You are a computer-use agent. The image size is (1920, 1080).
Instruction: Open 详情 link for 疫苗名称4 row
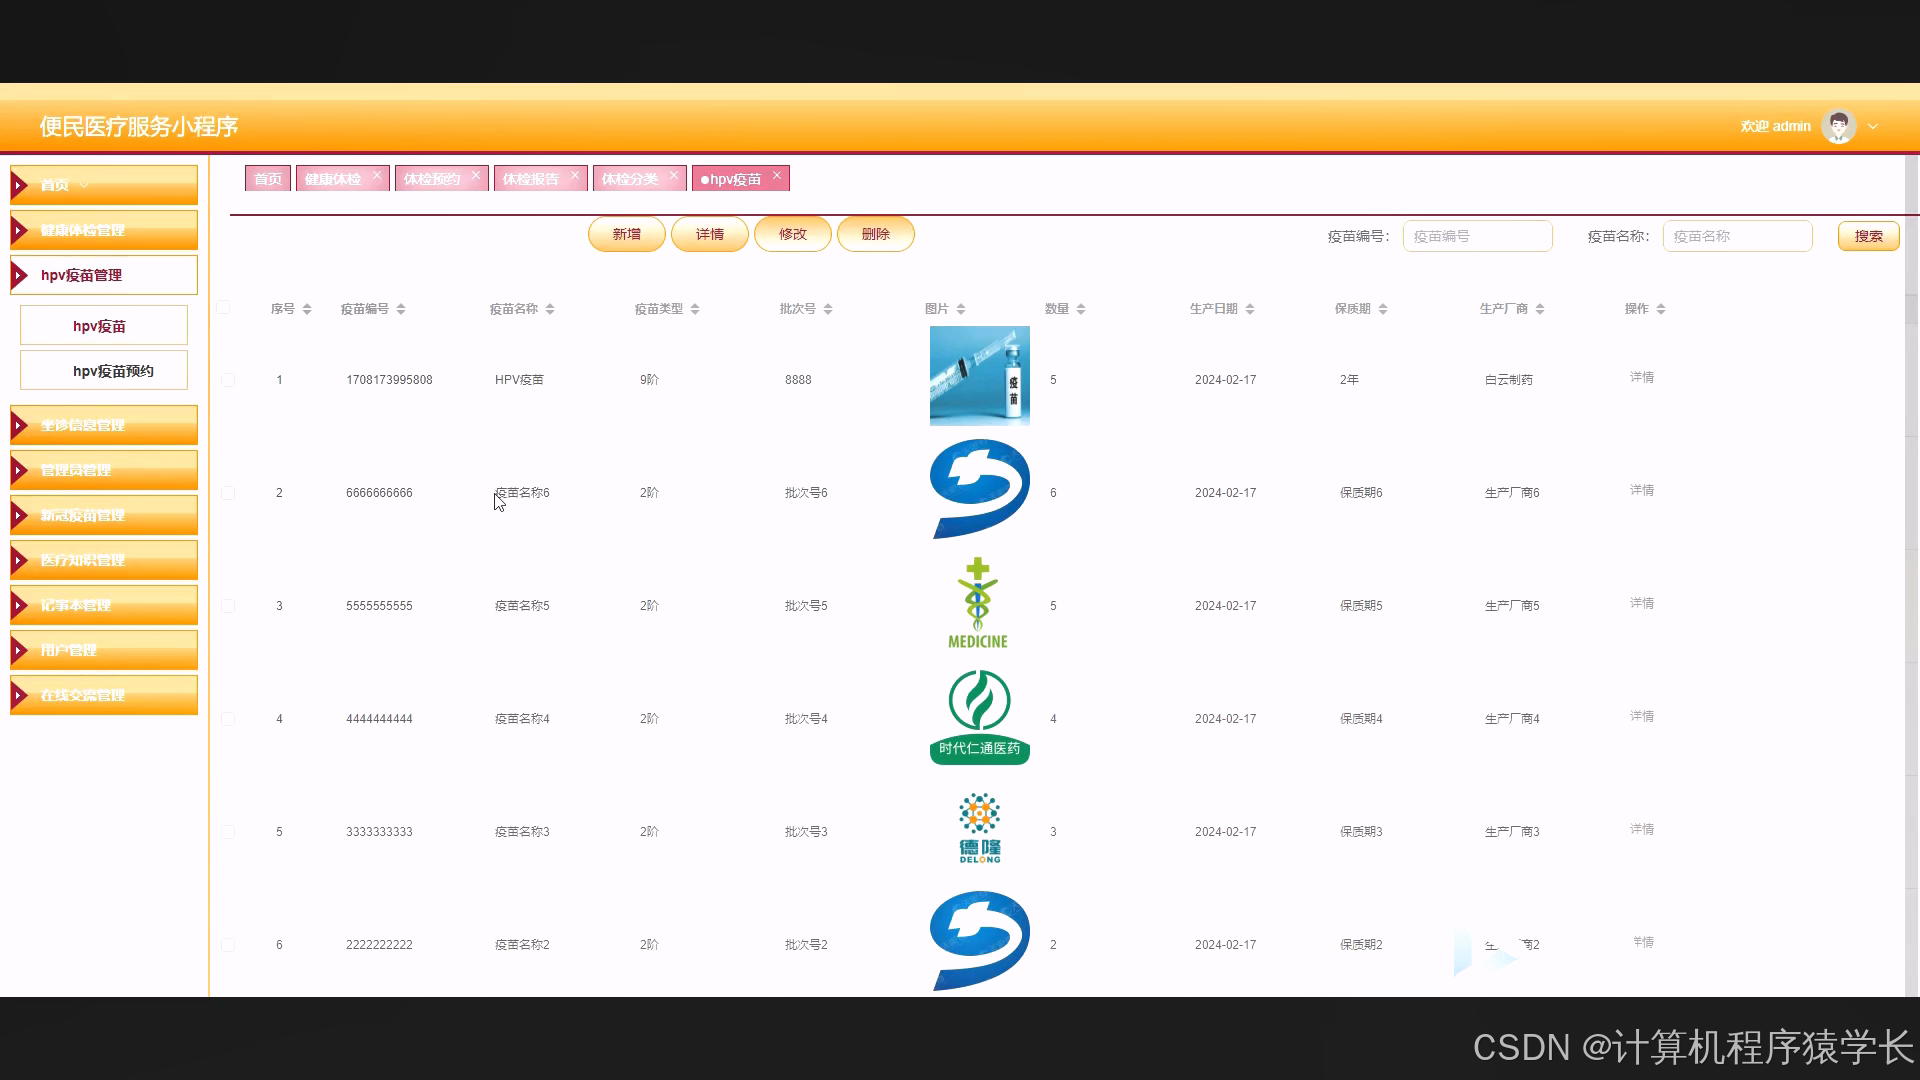1642,716
